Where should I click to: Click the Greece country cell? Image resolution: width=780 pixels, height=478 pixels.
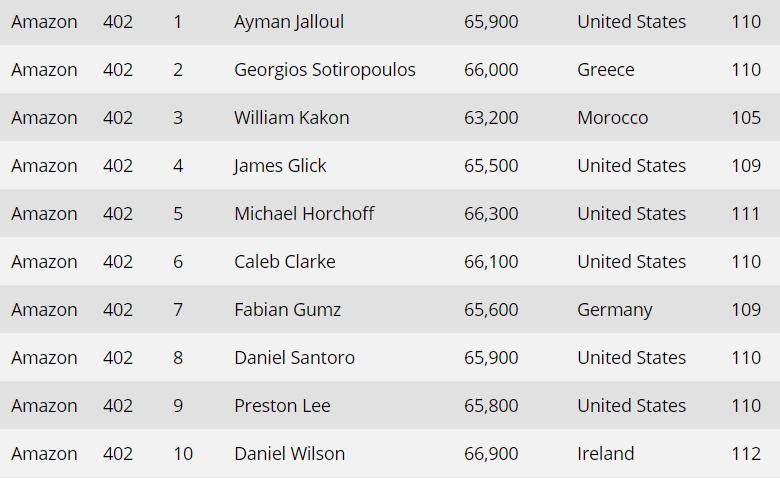[606, 70]
